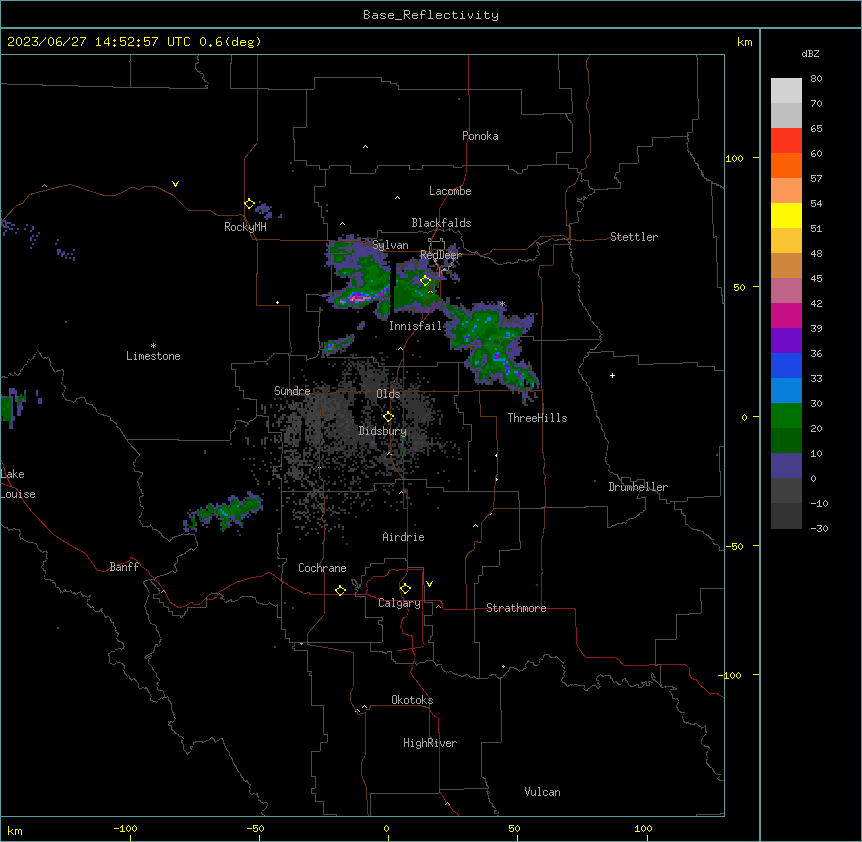
Task: Click the Sylvan label
Action: click(390, 245)
